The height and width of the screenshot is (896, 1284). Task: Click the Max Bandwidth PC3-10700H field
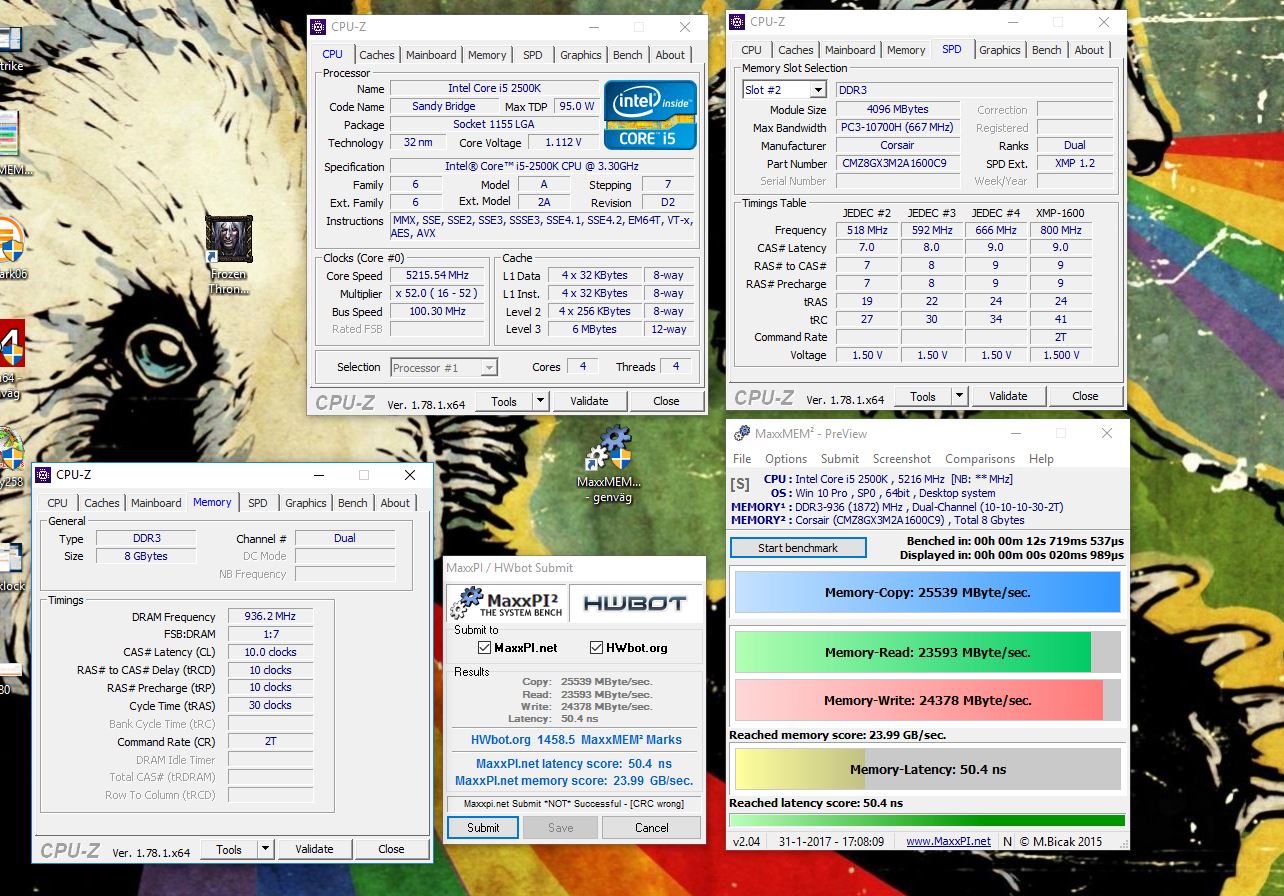(896, 127)
